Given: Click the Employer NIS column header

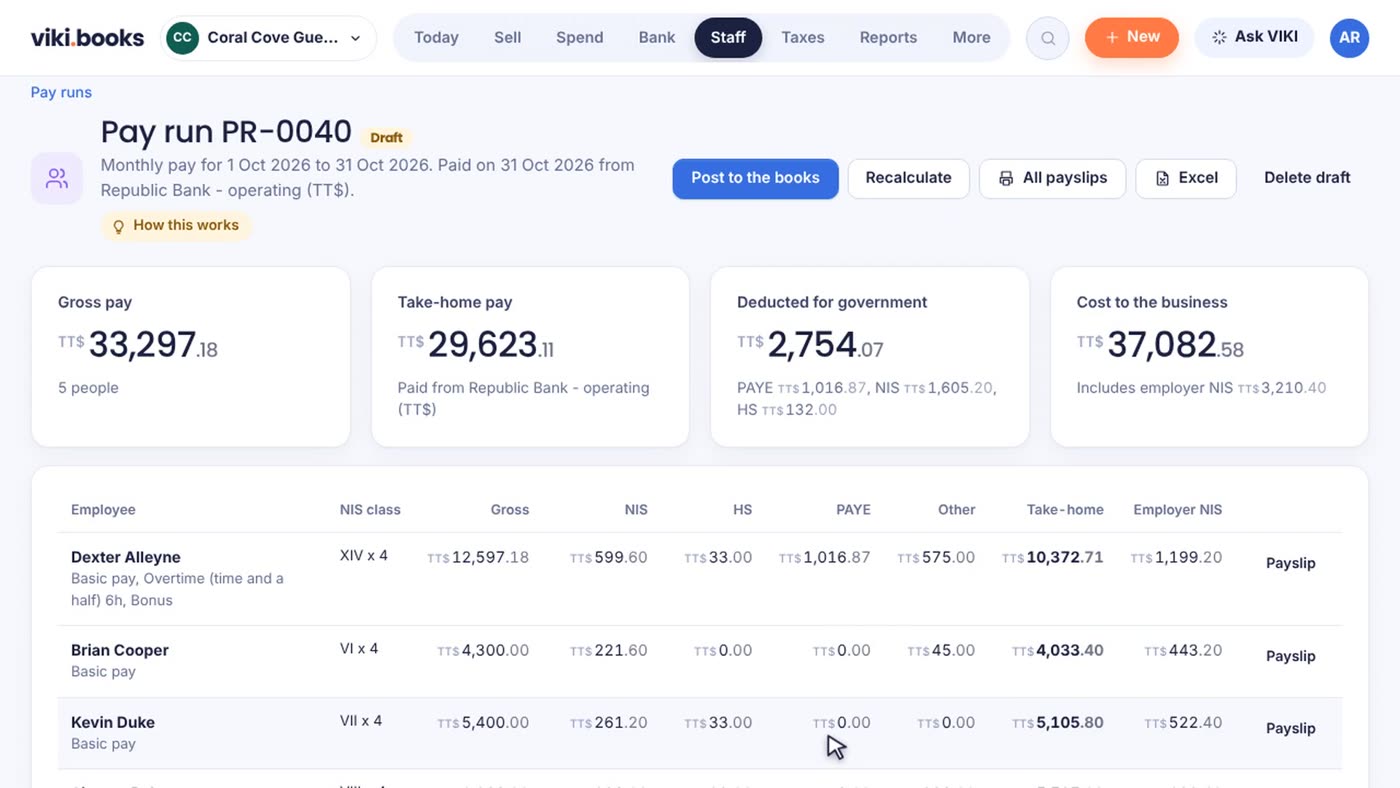Looking at the screenshot, I should (x=1178, y=510).
